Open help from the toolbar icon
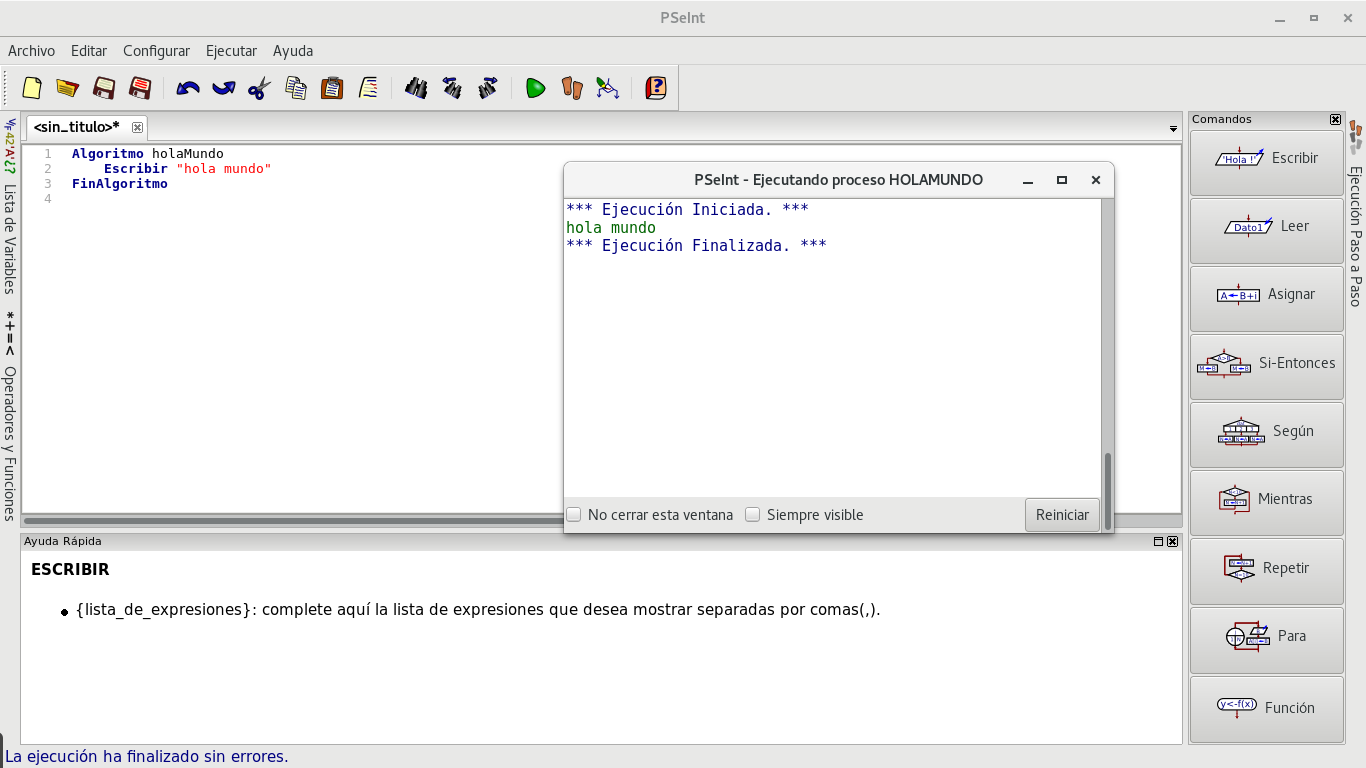The image size is (1366, 768). 655,88
